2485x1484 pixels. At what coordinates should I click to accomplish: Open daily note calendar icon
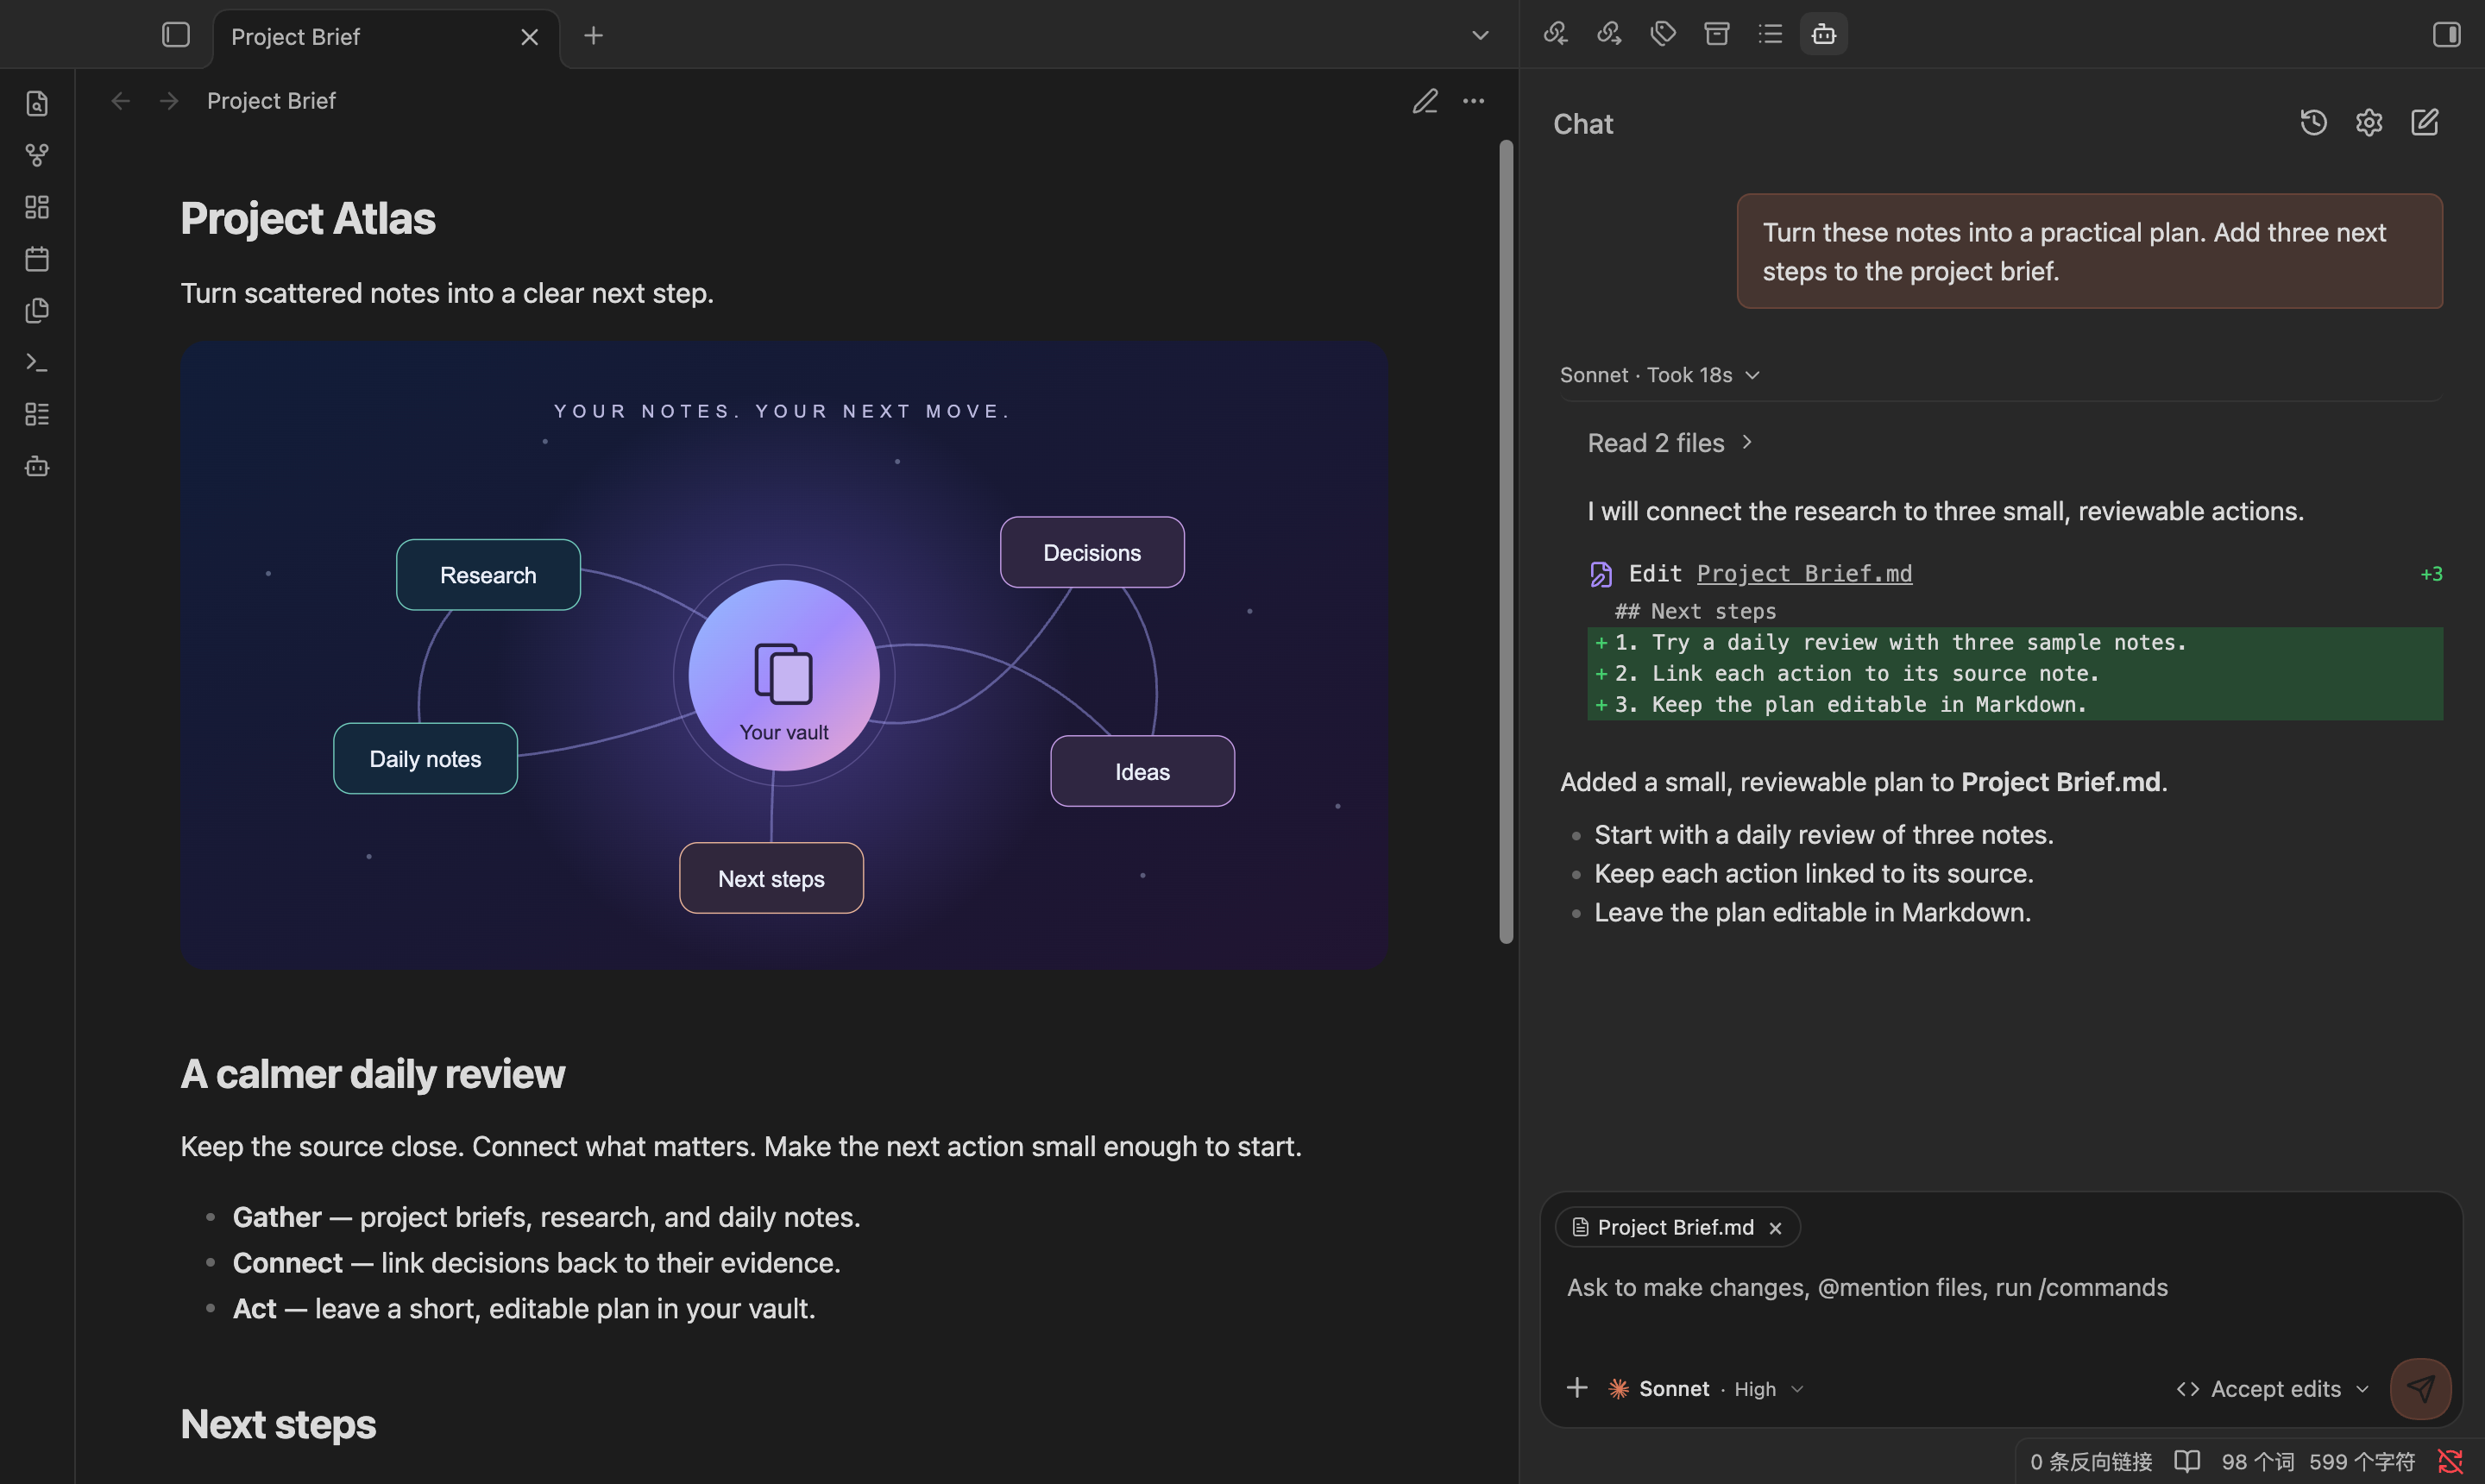pyautogui.click(x=37, y=259)
